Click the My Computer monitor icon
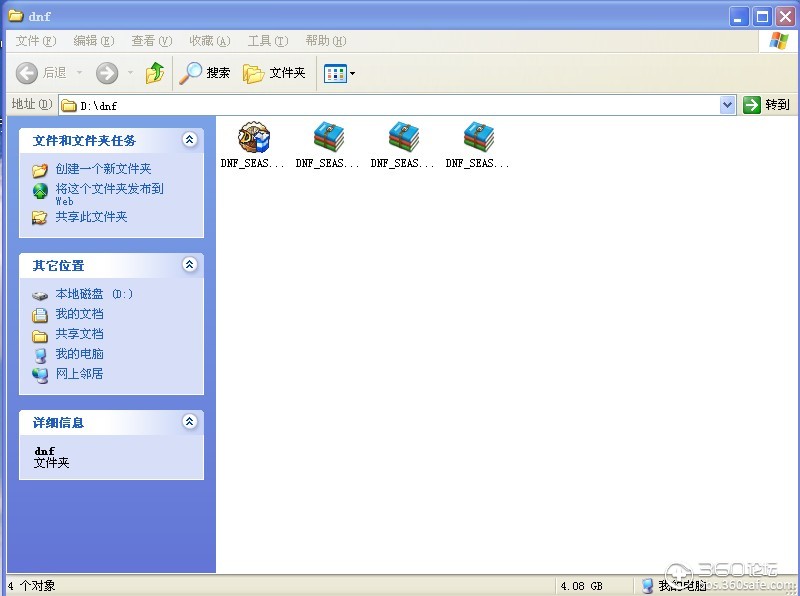Screen dimensions: 800x596 [40, 355]
